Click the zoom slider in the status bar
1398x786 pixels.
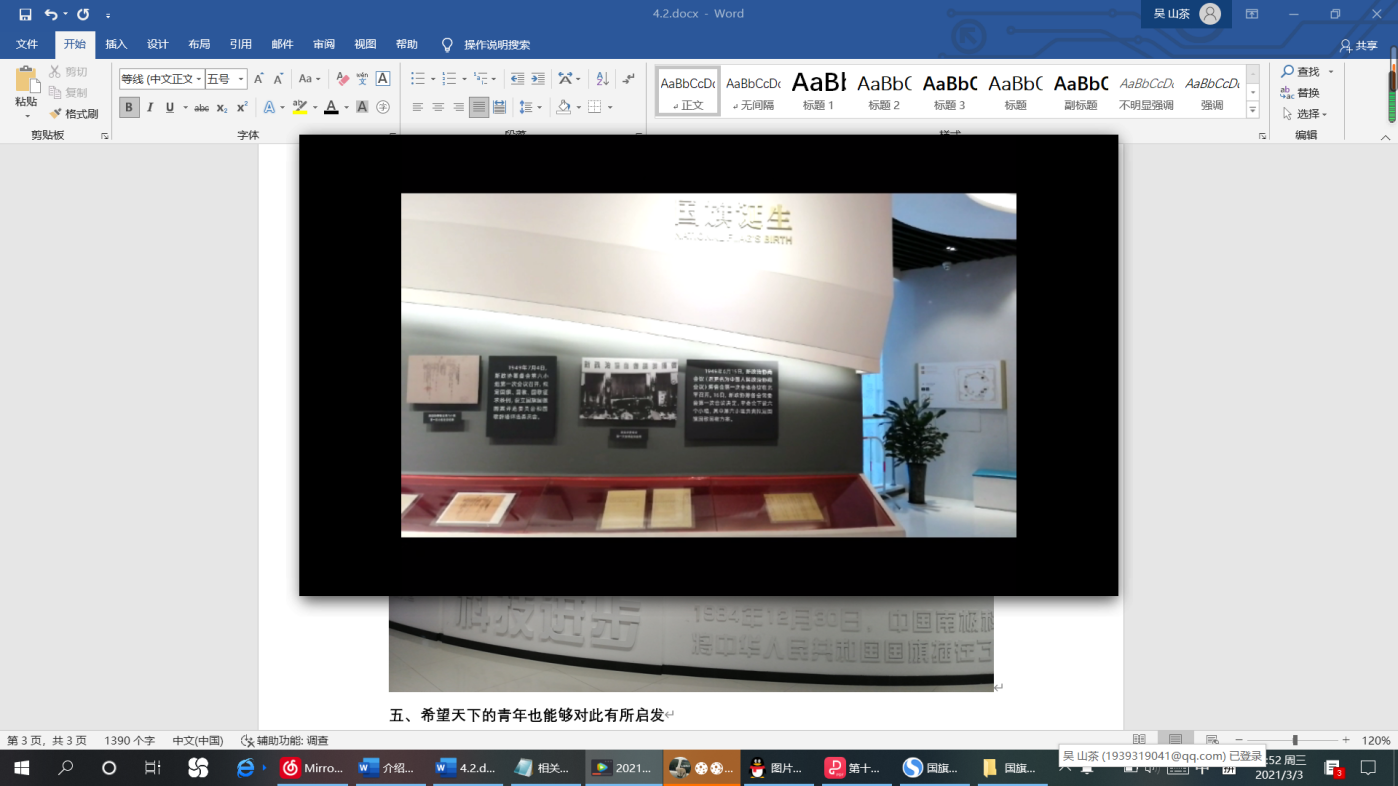point(1295,741)
